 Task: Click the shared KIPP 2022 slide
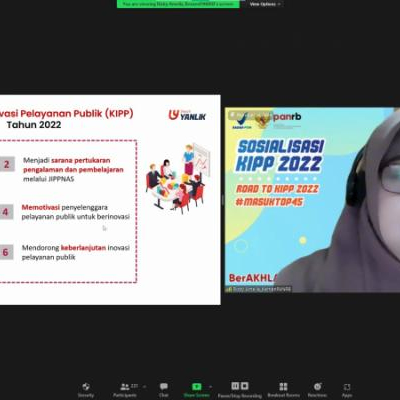click(x=110, y=200)
